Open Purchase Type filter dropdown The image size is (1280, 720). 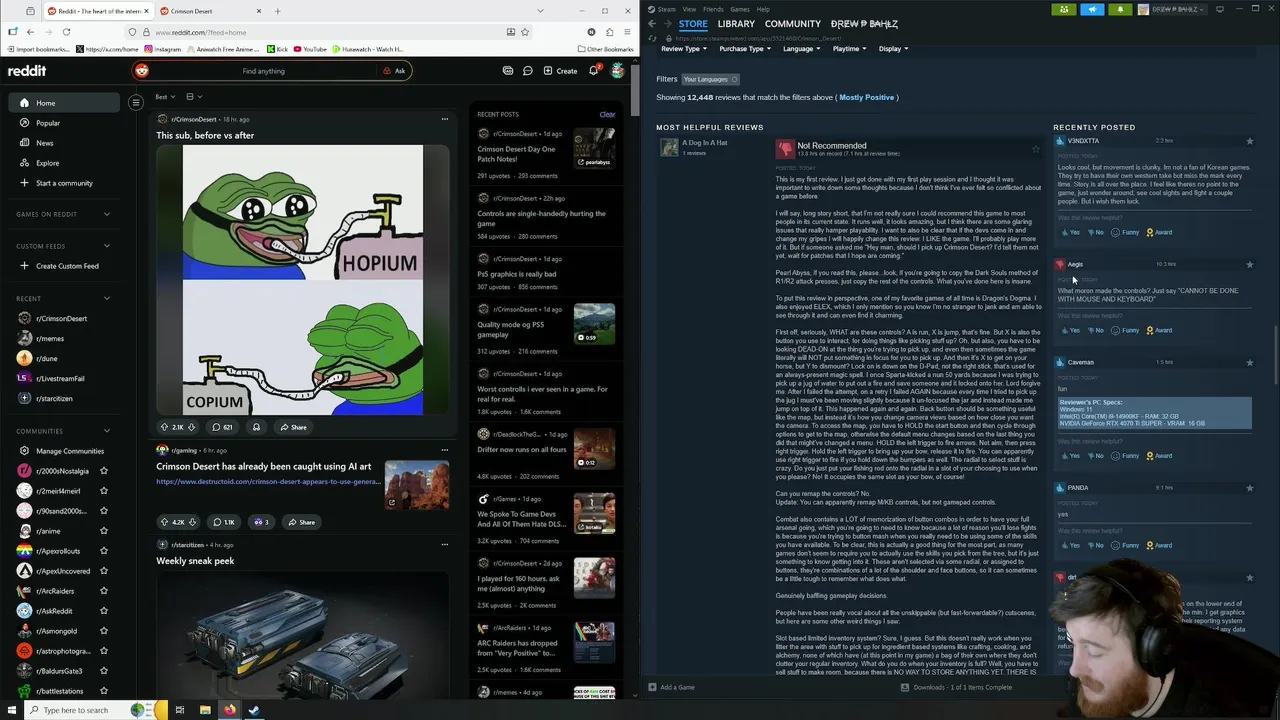tap(745, 48)
